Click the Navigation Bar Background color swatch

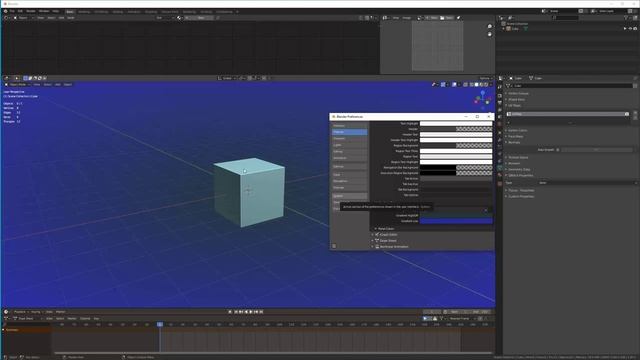pyautogui.click(x=456, y=167)
